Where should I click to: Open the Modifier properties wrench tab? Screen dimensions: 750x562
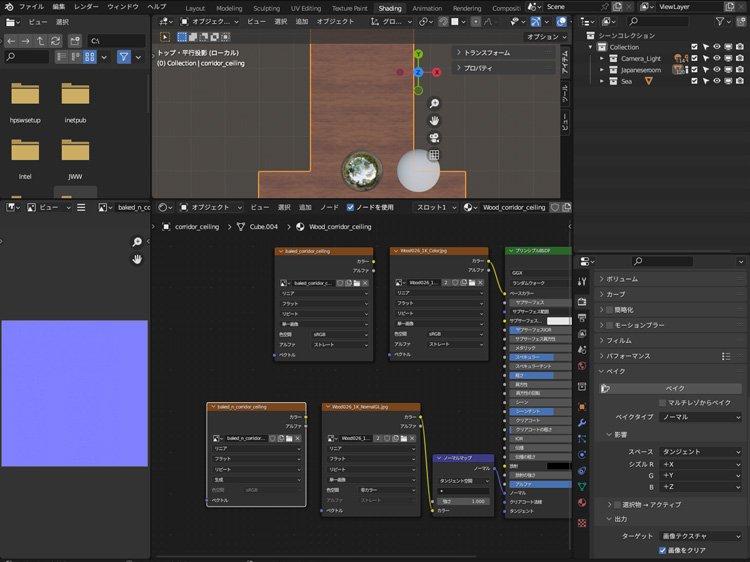click(582, 423)
